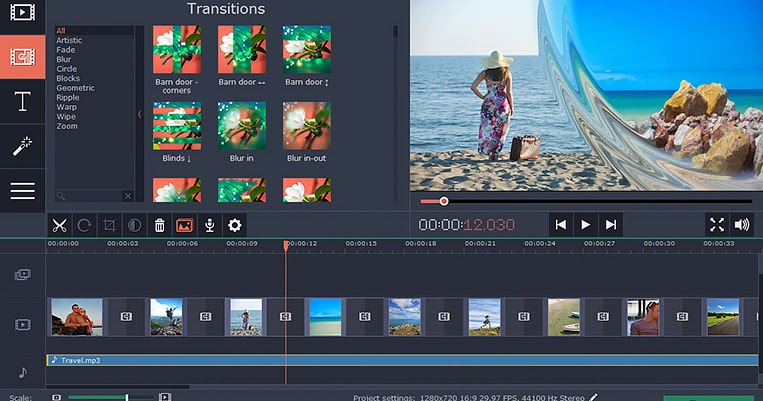Select the Travel.mp3 audio clip
The width and height of the screenshot is (763, 401).
click(402, 360)
